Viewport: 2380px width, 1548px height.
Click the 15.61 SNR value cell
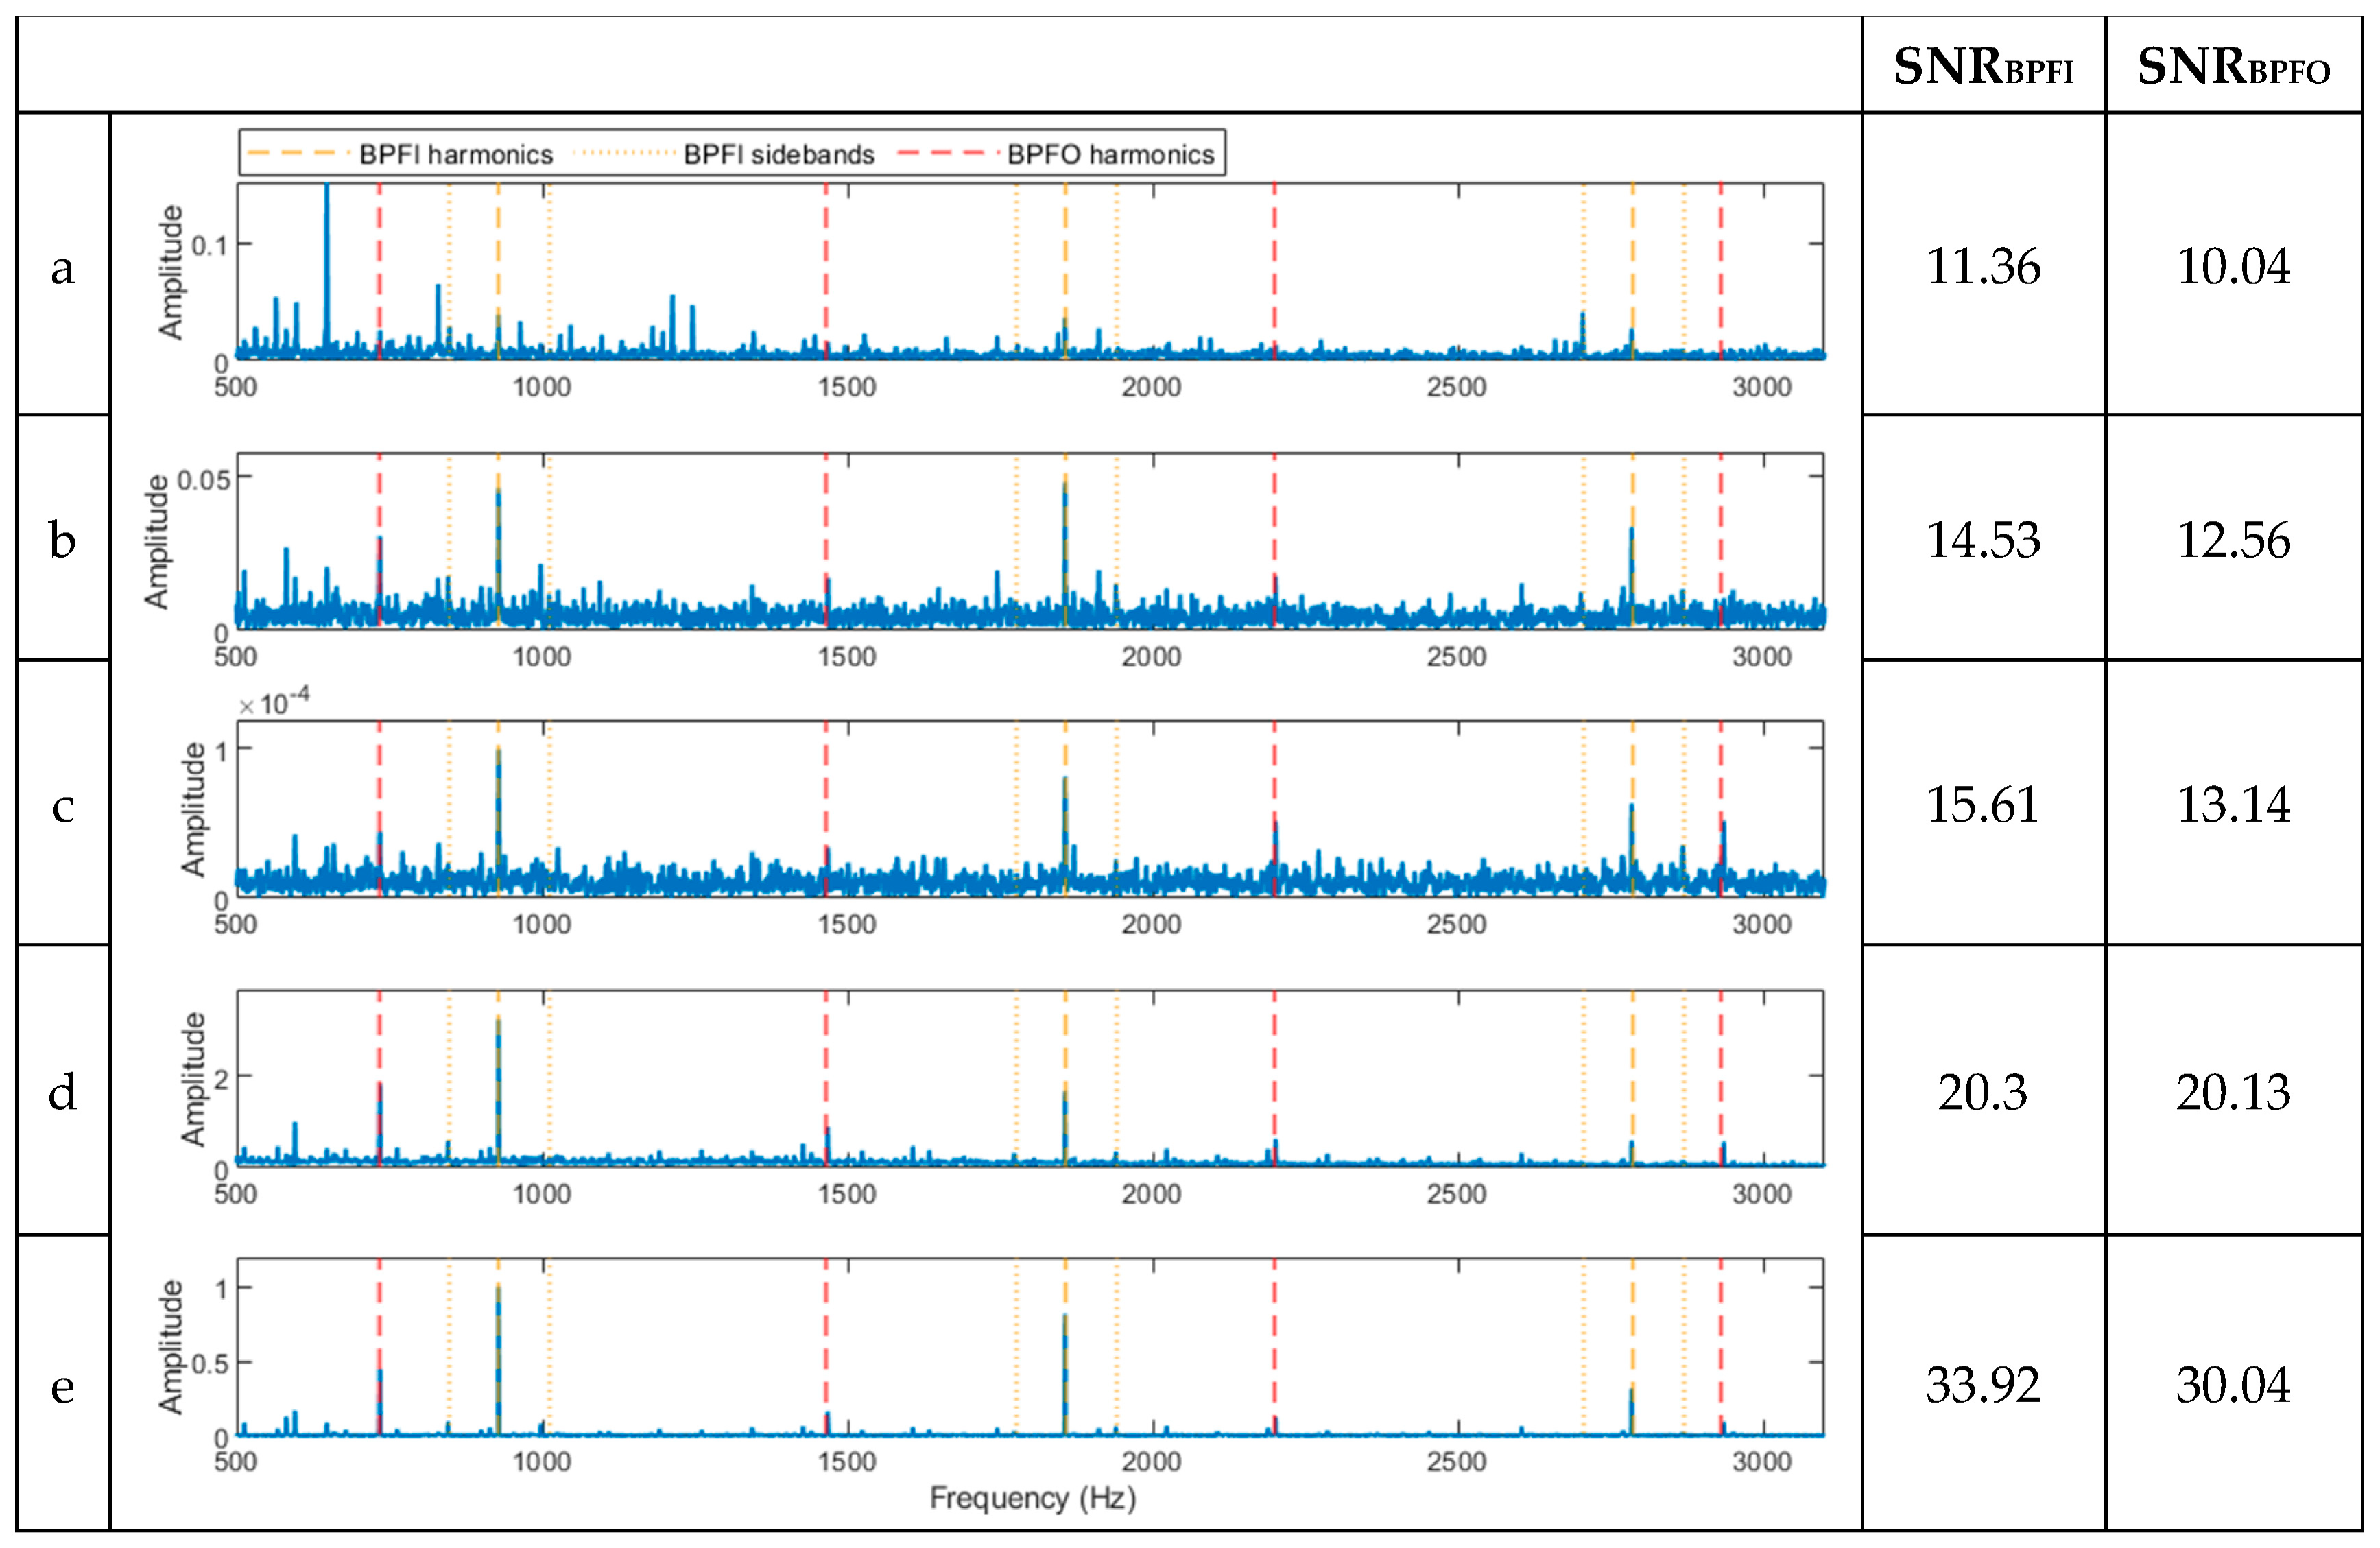1982,805
